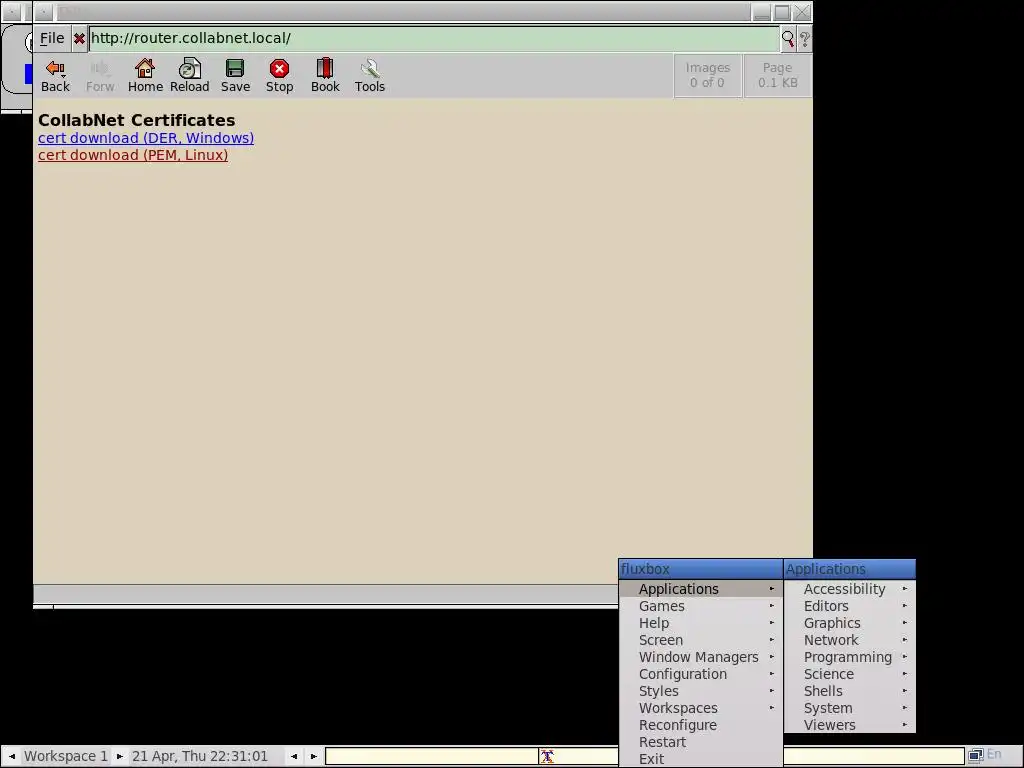
Task: Download the DER Windows certificate
Action: pyautogui.click(x=146, y=138)
